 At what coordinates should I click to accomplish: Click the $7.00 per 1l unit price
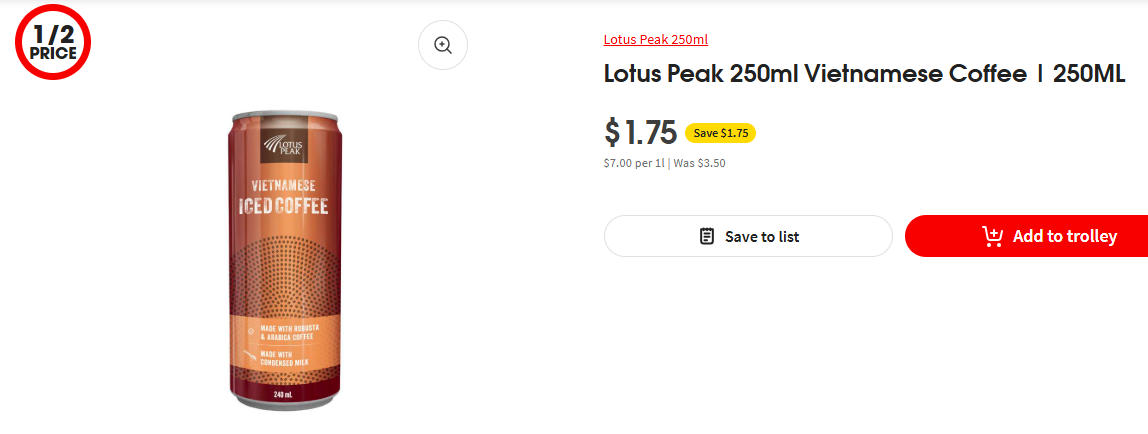(634, 163)
